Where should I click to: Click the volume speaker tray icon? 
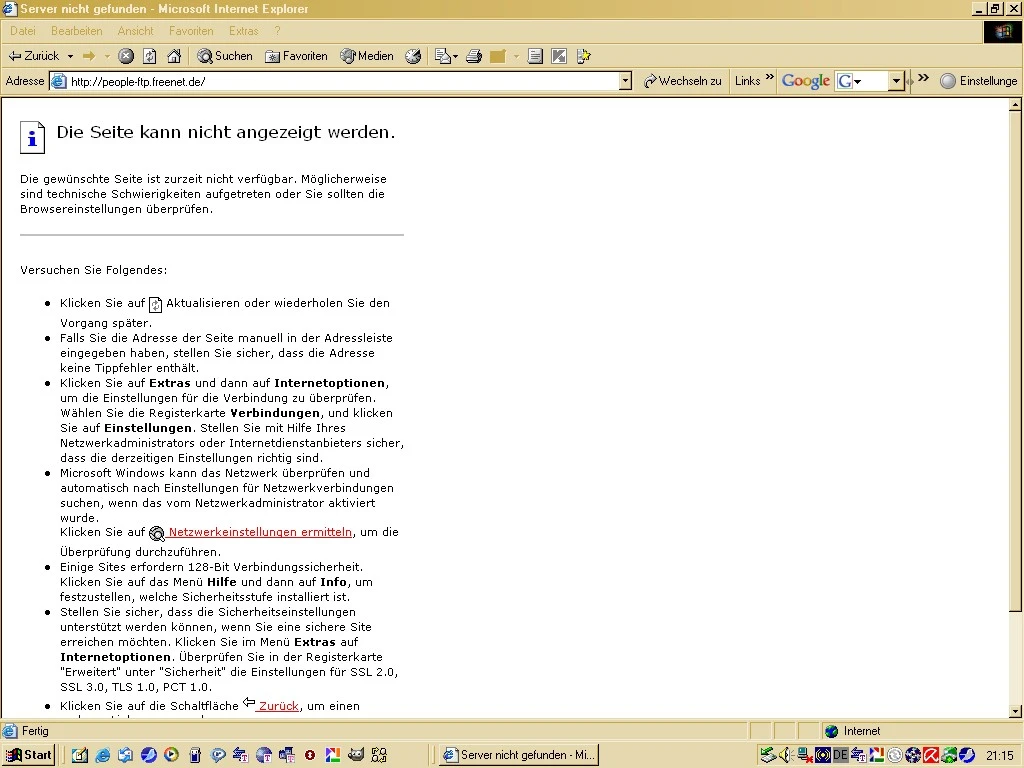(x=786, y=756)
